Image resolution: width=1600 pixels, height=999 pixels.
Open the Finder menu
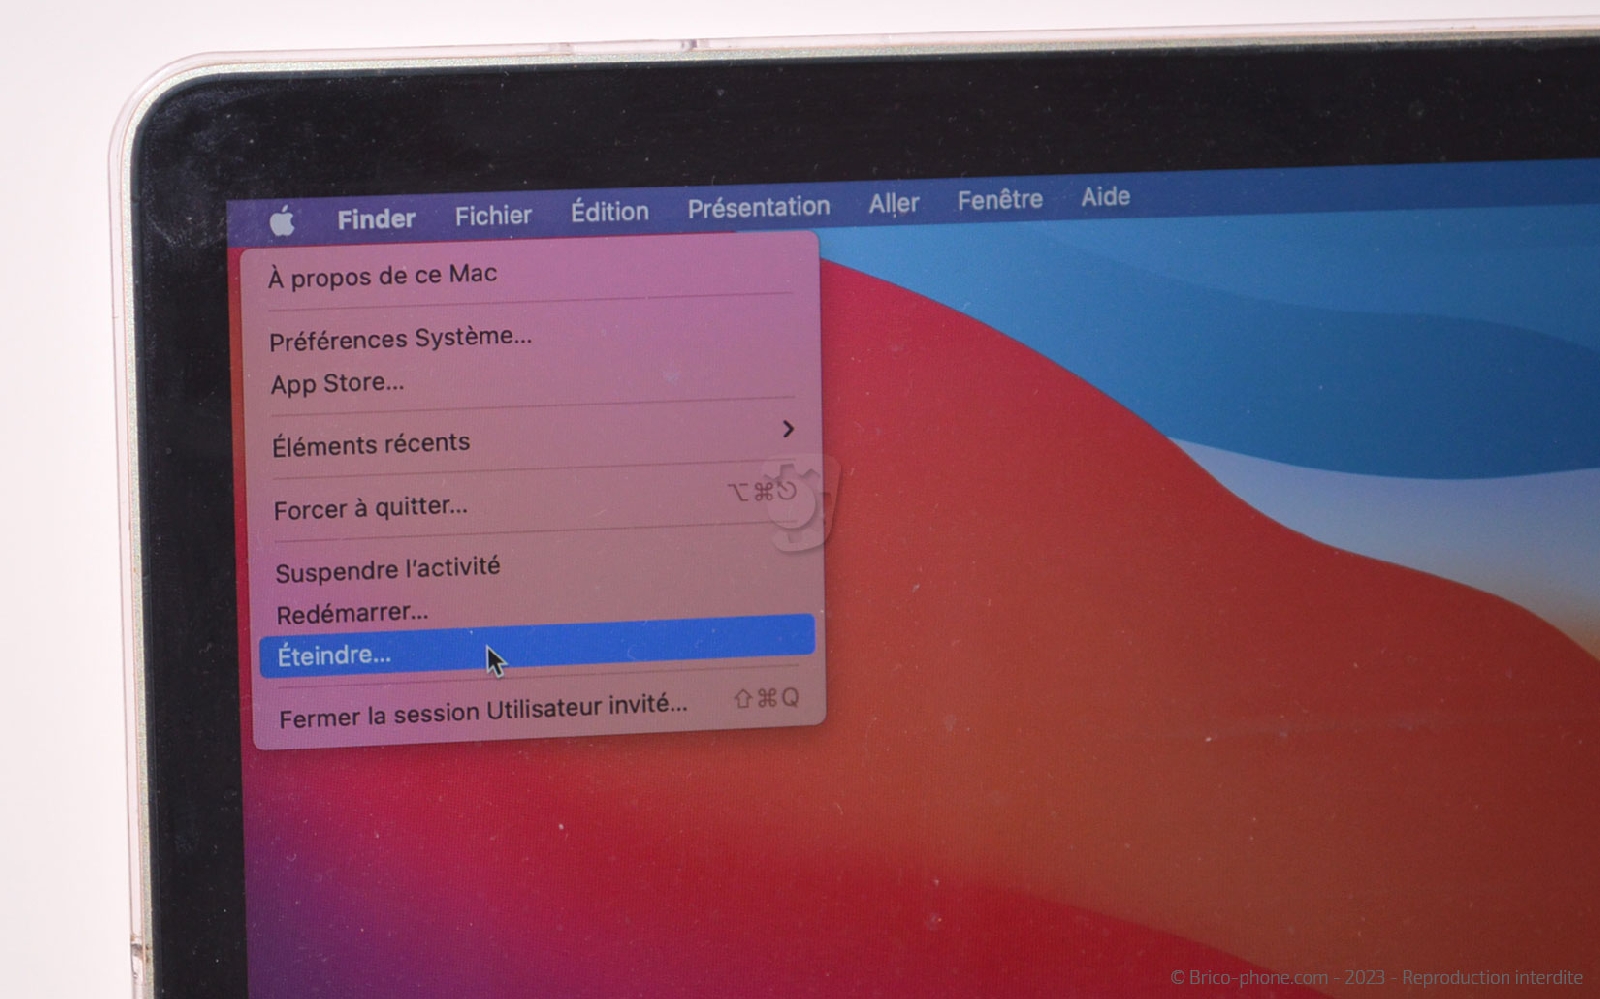click(x=376, y=219)
